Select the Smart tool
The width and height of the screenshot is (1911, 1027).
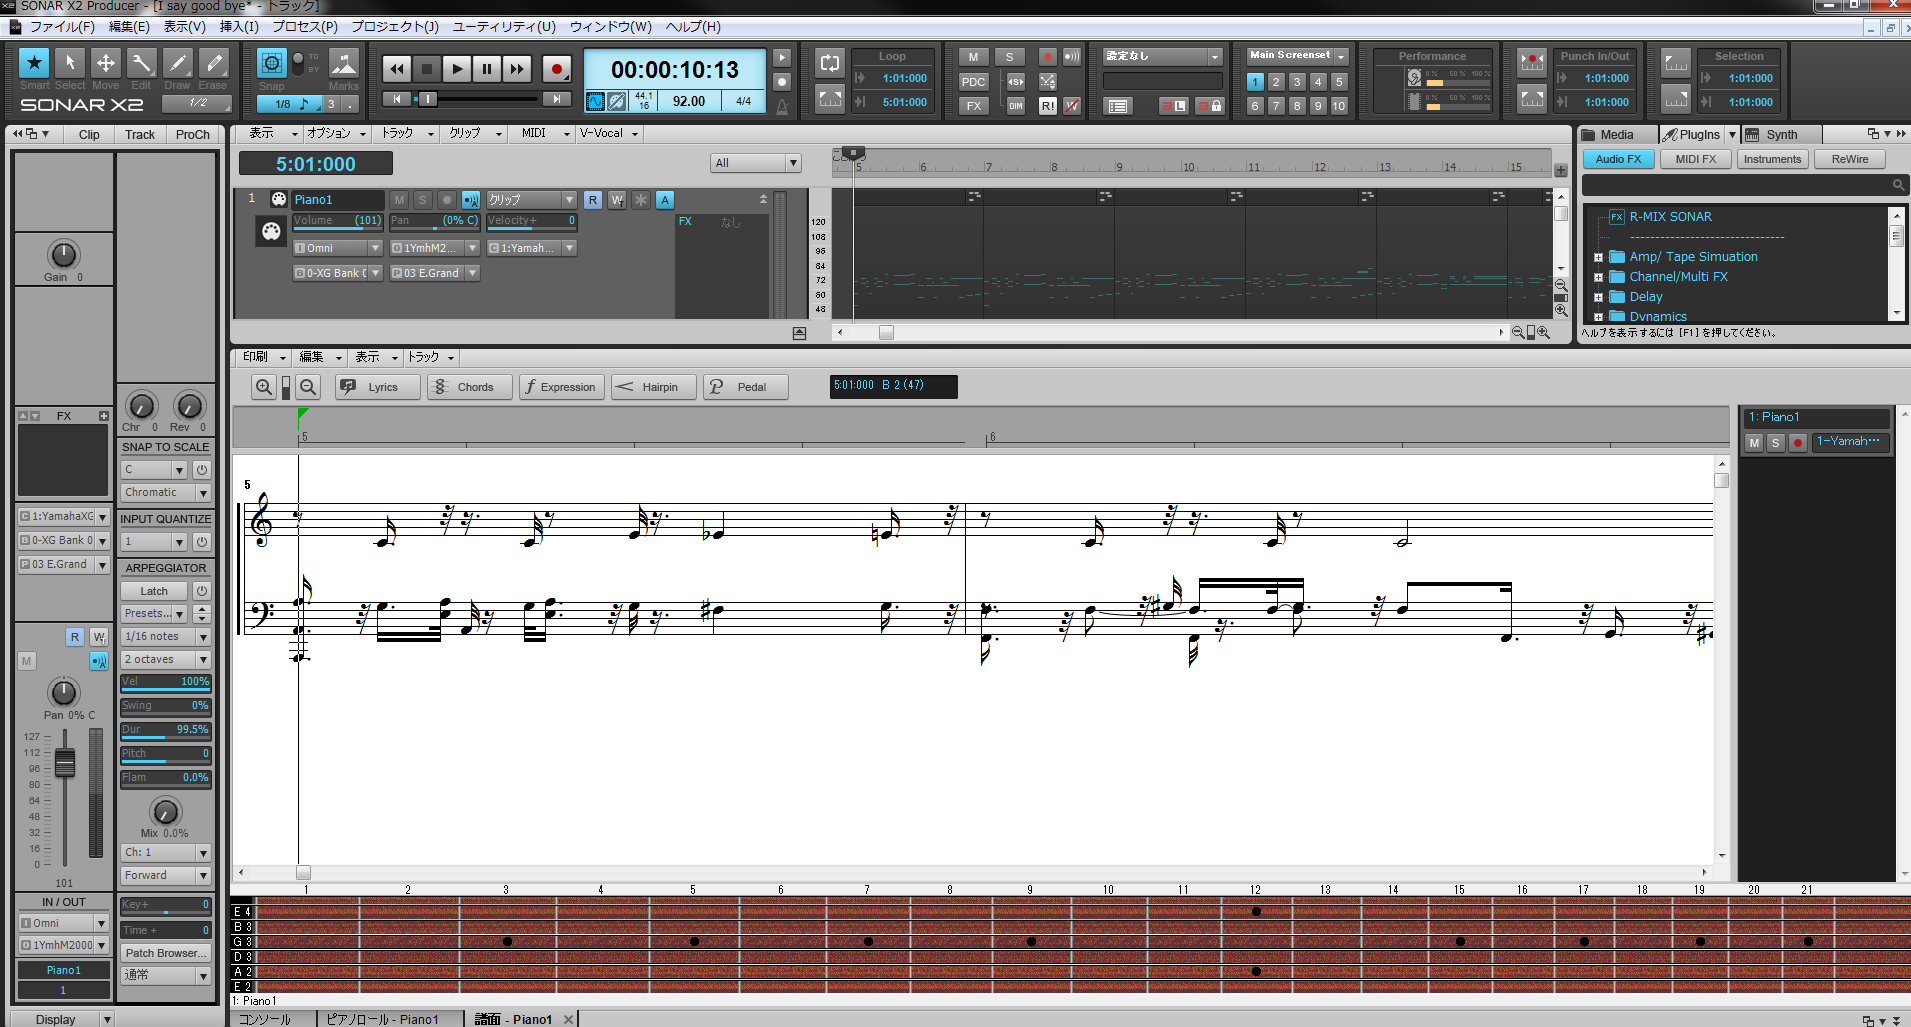point(34,63)
